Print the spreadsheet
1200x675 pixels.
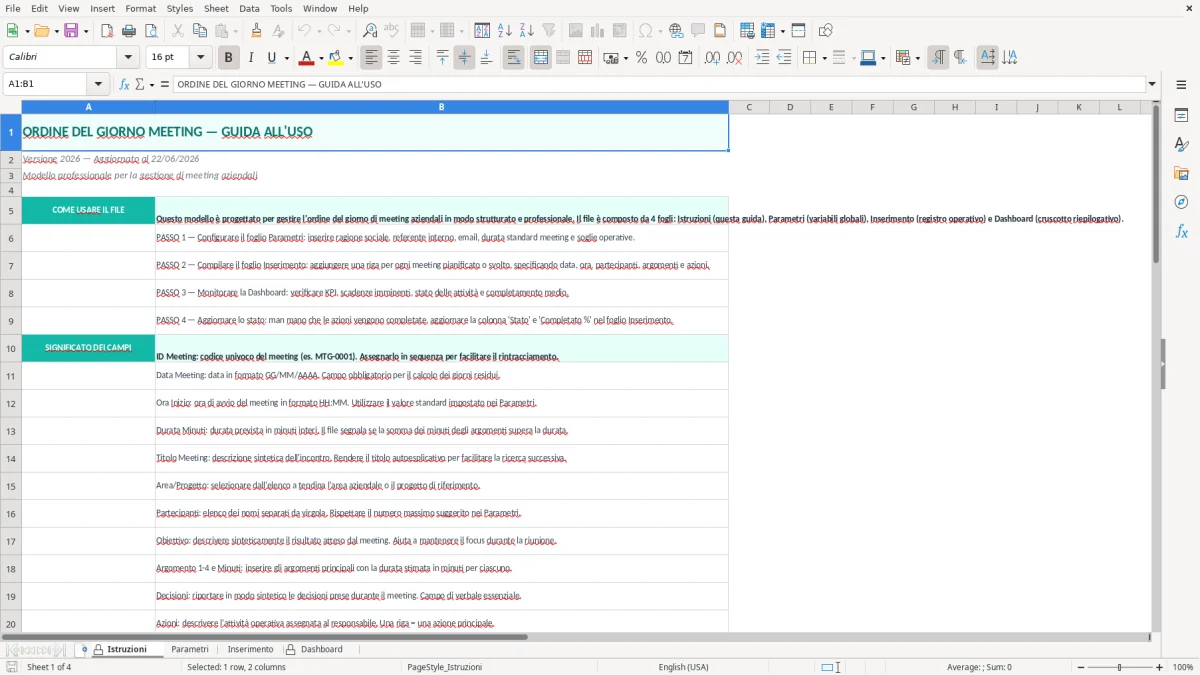(x=129, y=31)
